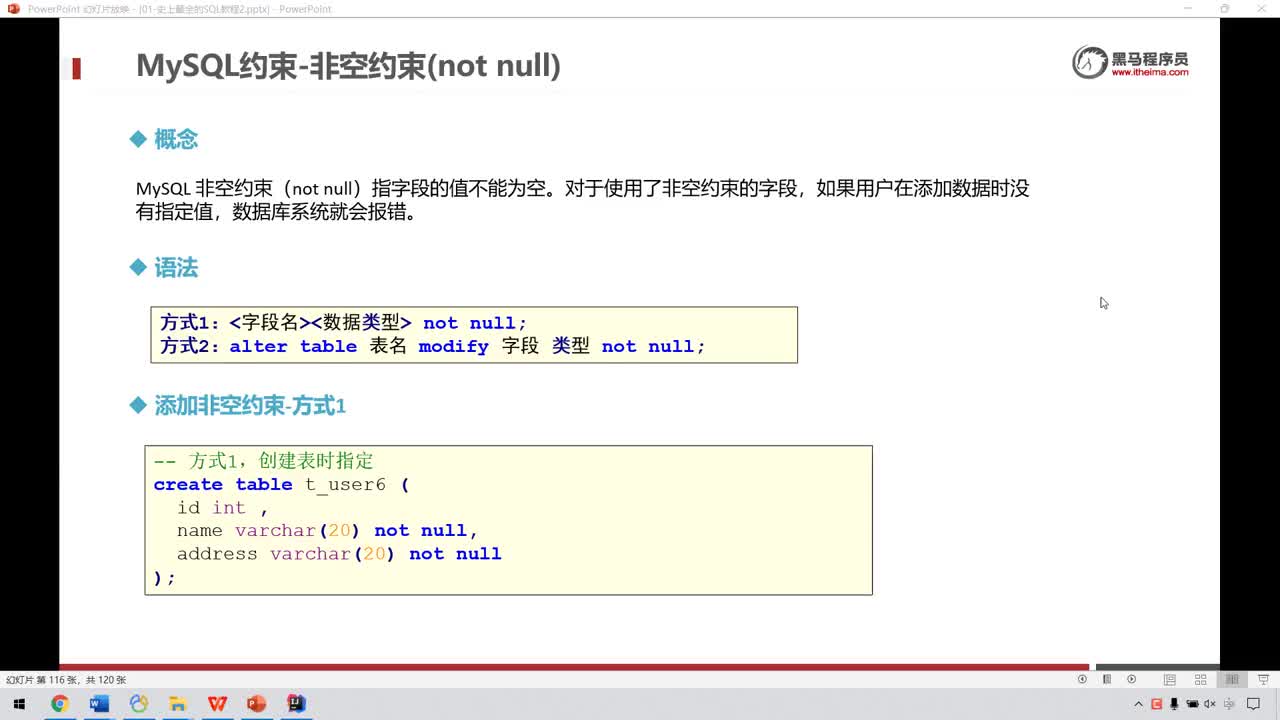Click the slide title 'MySQL约束-非空约束'
The image size is (1280, 720).
[348, 66]
